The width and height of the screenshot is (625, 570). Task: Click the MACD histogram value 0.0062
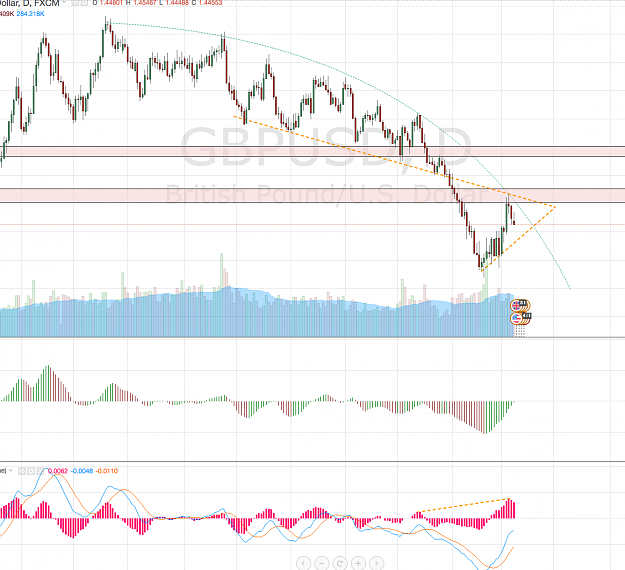(58, 471)
